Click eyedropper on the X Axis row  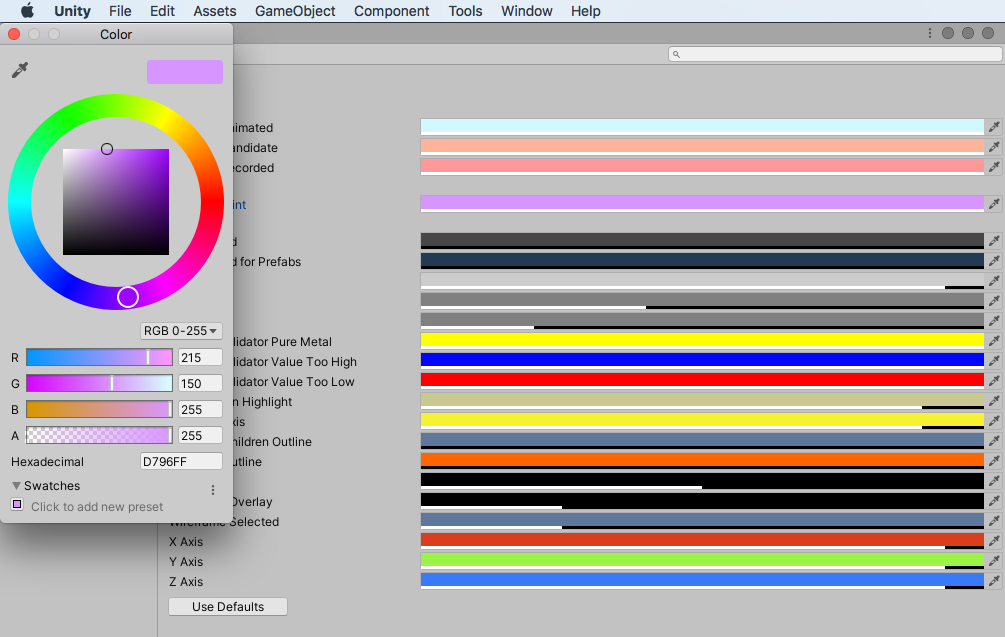(x=994, y=541)
